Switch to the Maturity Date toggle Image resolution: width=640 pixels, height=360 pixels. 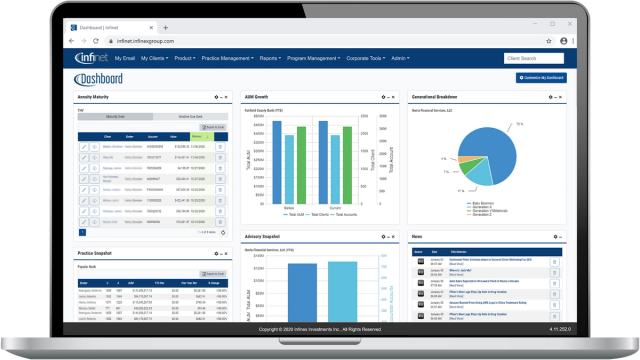click(115, 117)
